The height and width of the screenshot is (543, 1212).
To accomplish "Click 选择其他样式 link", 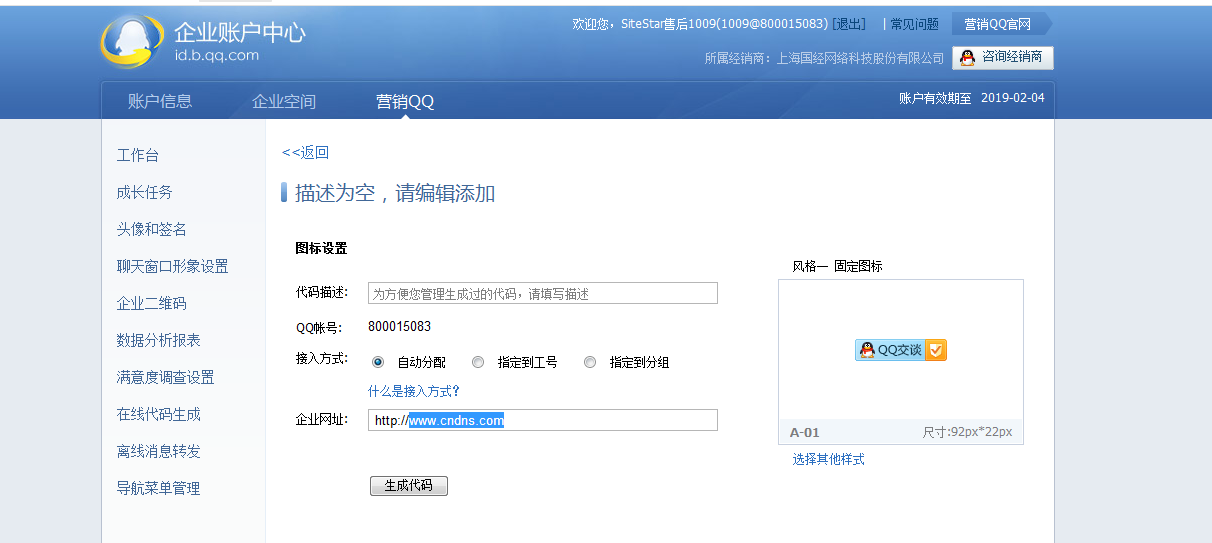I will pos(828,459).
